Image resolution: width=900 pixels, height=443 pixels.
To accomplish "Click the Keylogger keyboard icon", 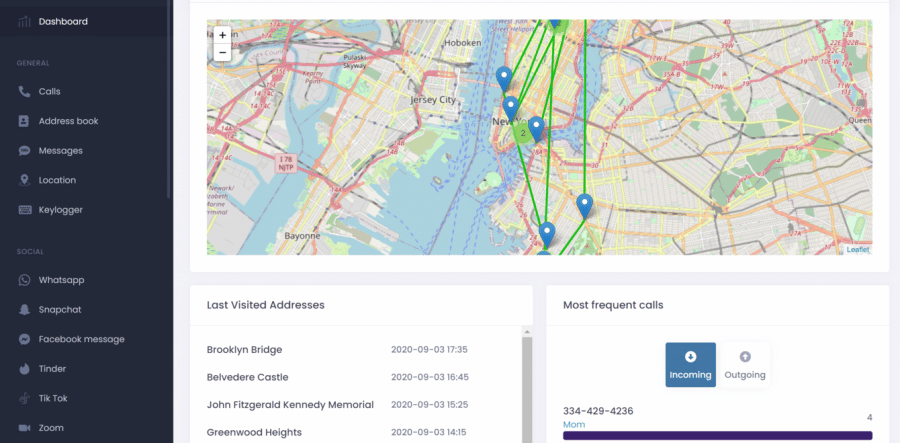I will [x=24, y=210].
